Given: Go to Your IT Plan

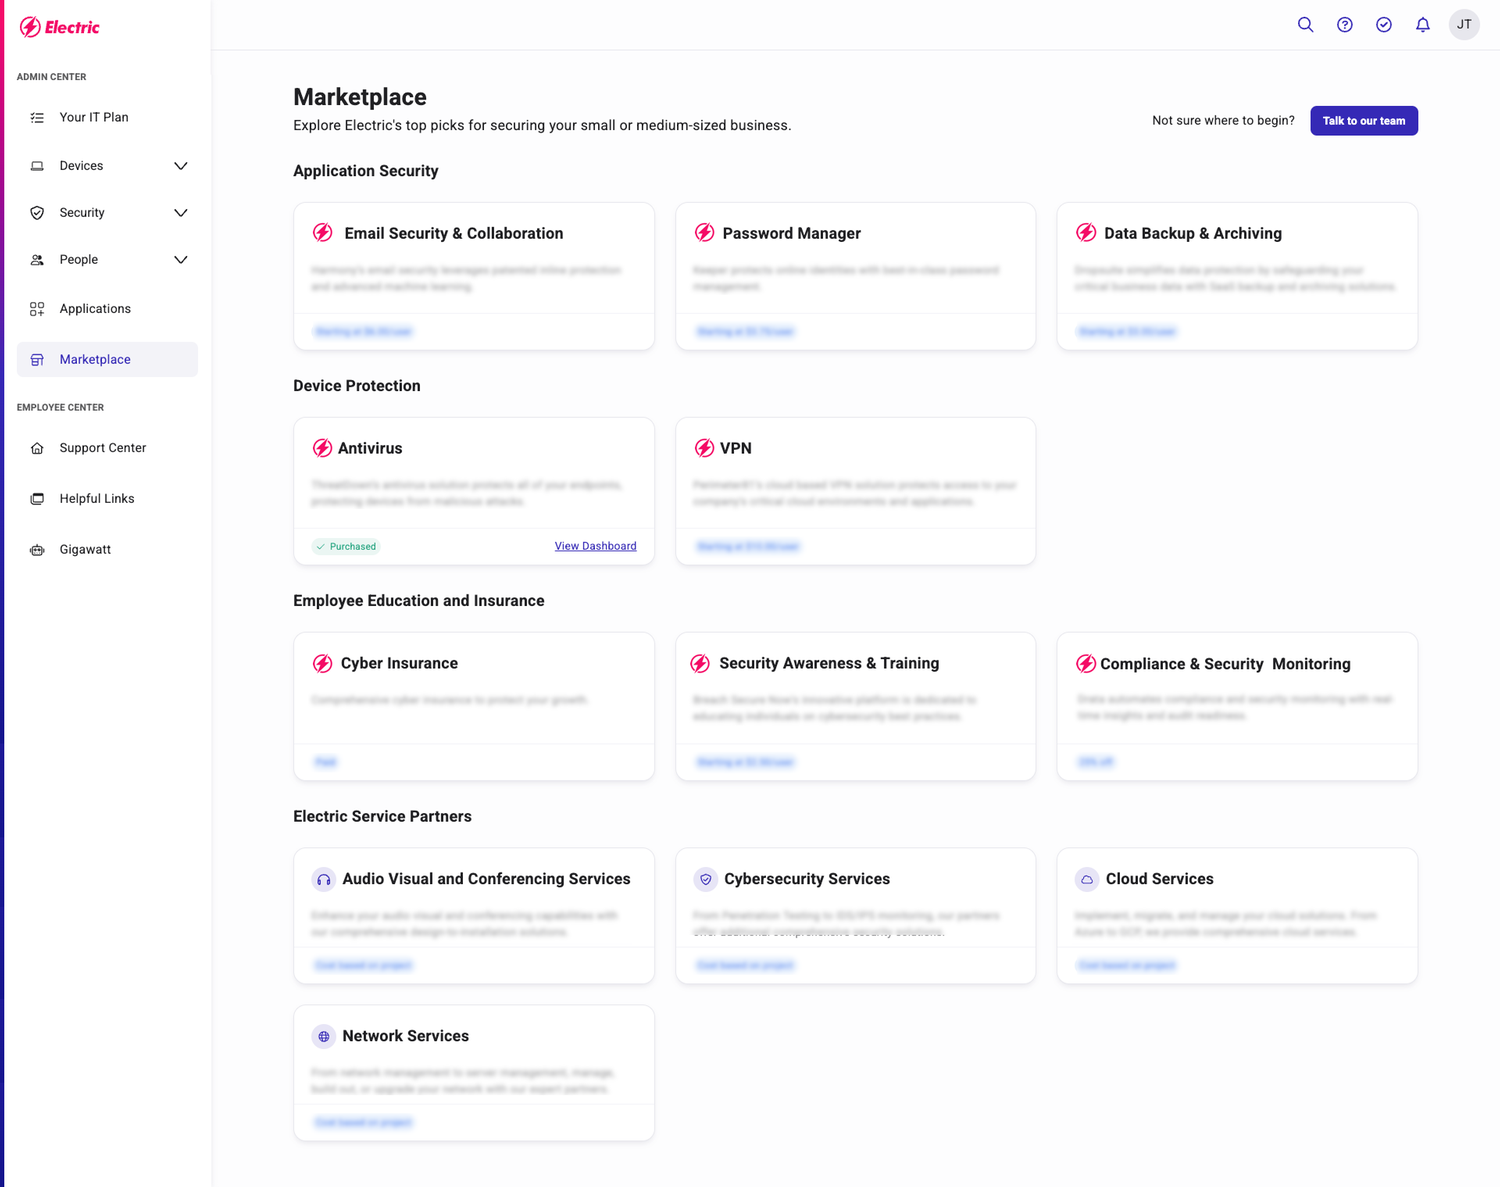Looking at the screenshot, I should coord(94,118).
